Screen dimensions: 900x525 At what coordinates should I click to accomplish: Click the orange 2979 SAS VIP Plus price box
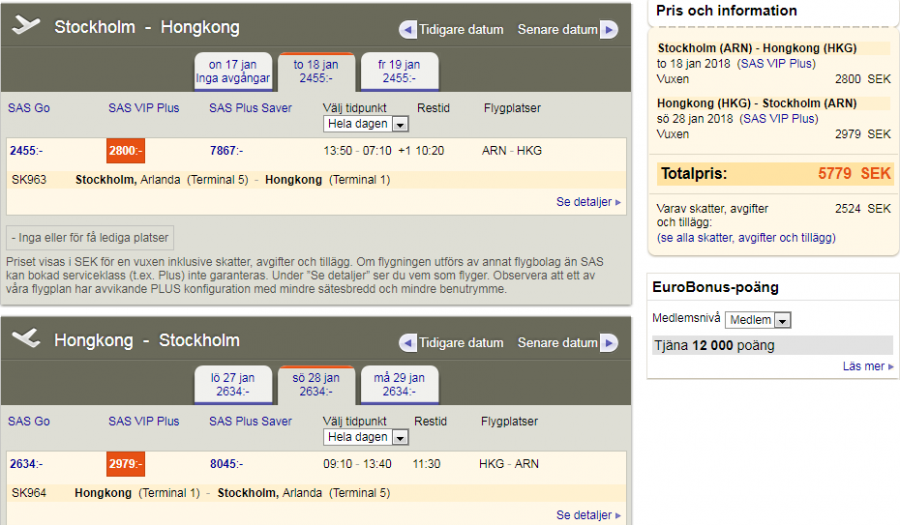coord(125,464)
